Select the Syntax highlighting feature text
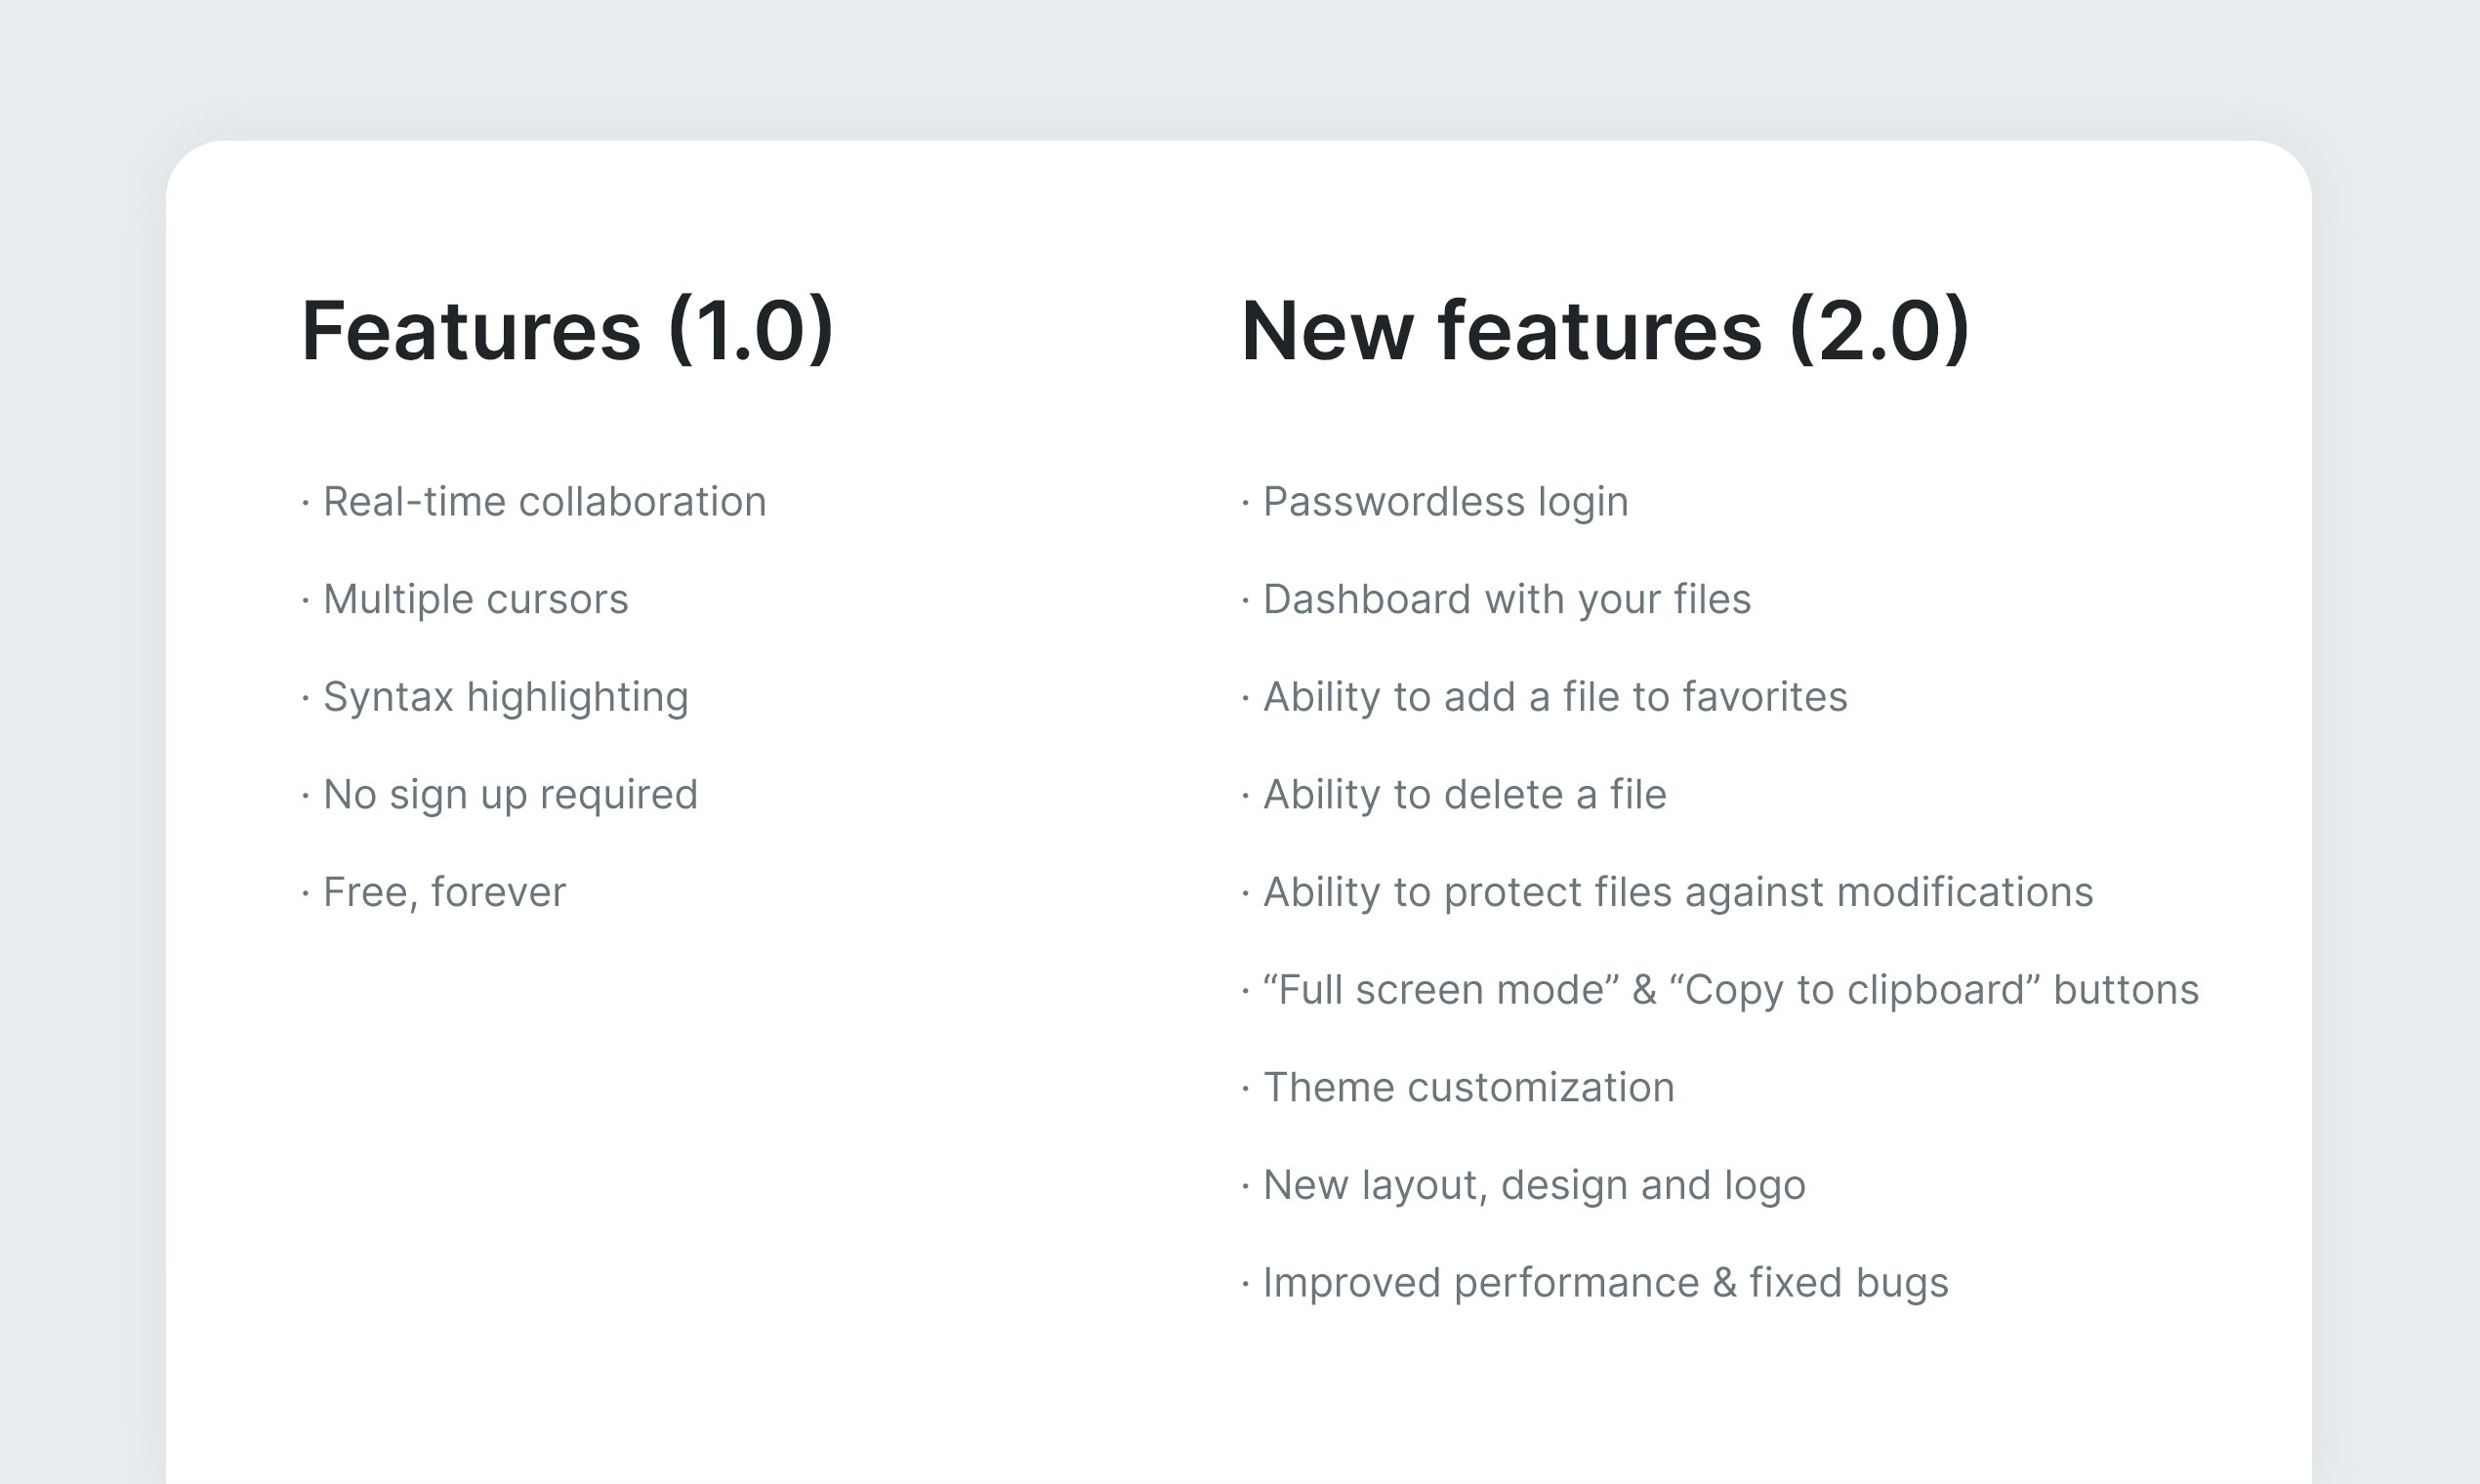This screenshot has height=1484, width=2480. click(495, 697)
